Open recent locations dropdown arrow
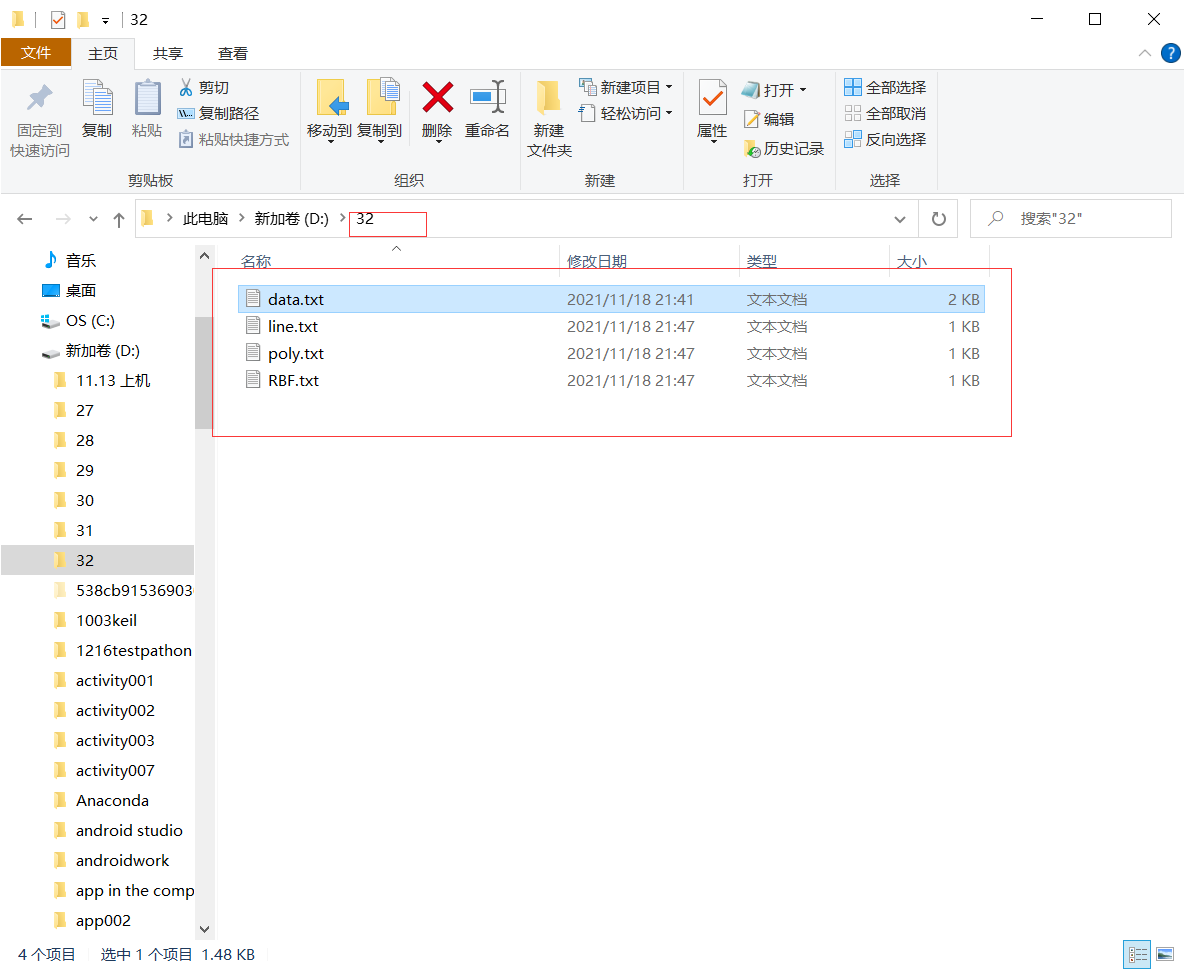Viewport: 1185px width, 970px height. click(93, 219)
